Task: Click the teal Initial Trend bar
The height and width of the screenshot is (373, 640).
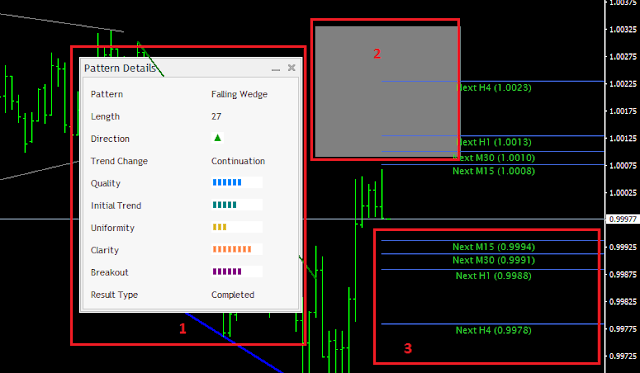Action: [224, 205]
